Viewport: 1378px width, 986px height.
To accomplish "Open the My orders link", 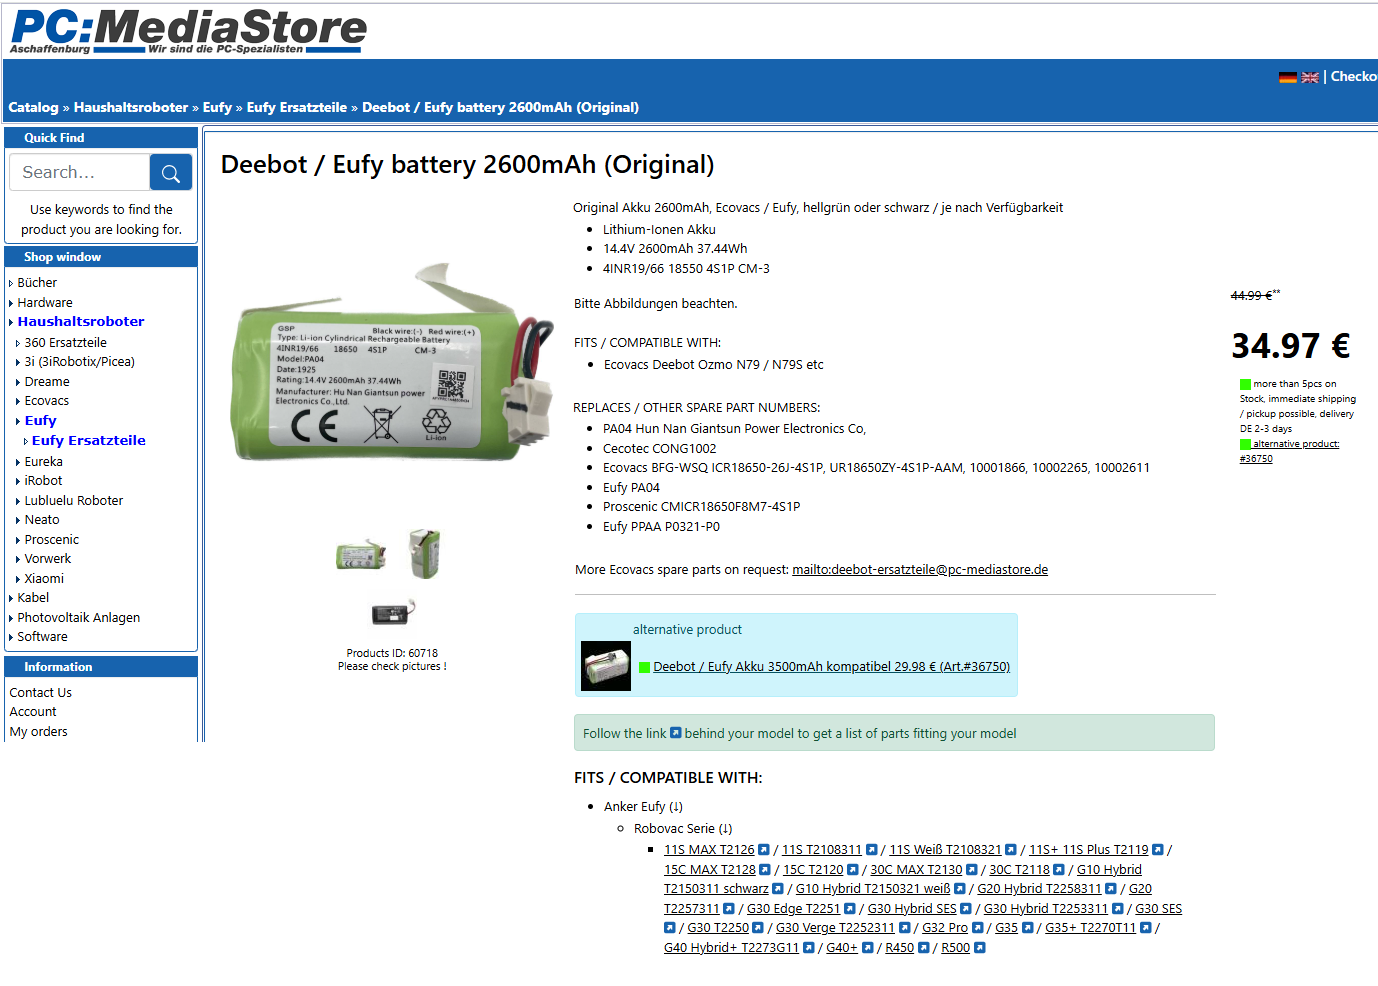I will [x=39, y=732].
